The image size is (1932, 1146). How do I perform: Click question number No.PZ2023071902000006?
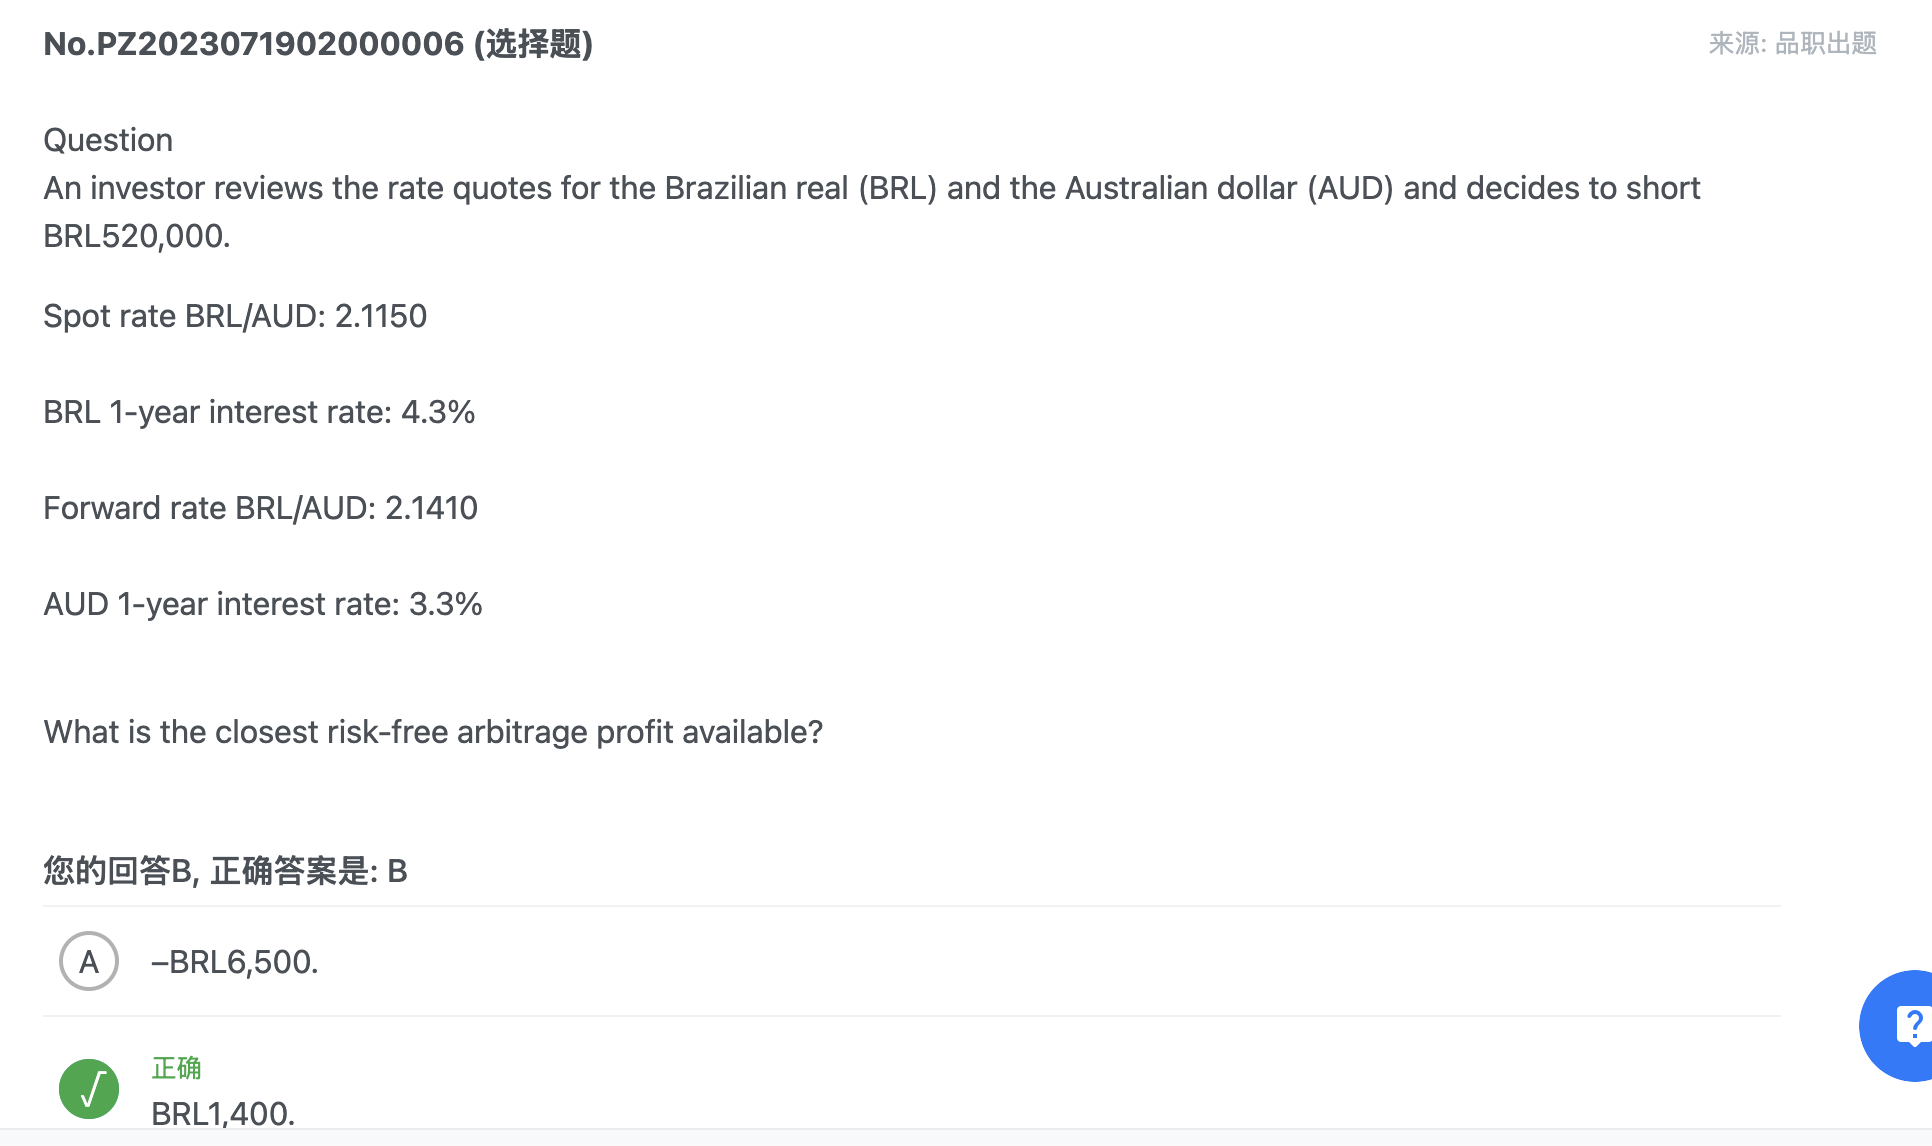(x=254, y=44)
